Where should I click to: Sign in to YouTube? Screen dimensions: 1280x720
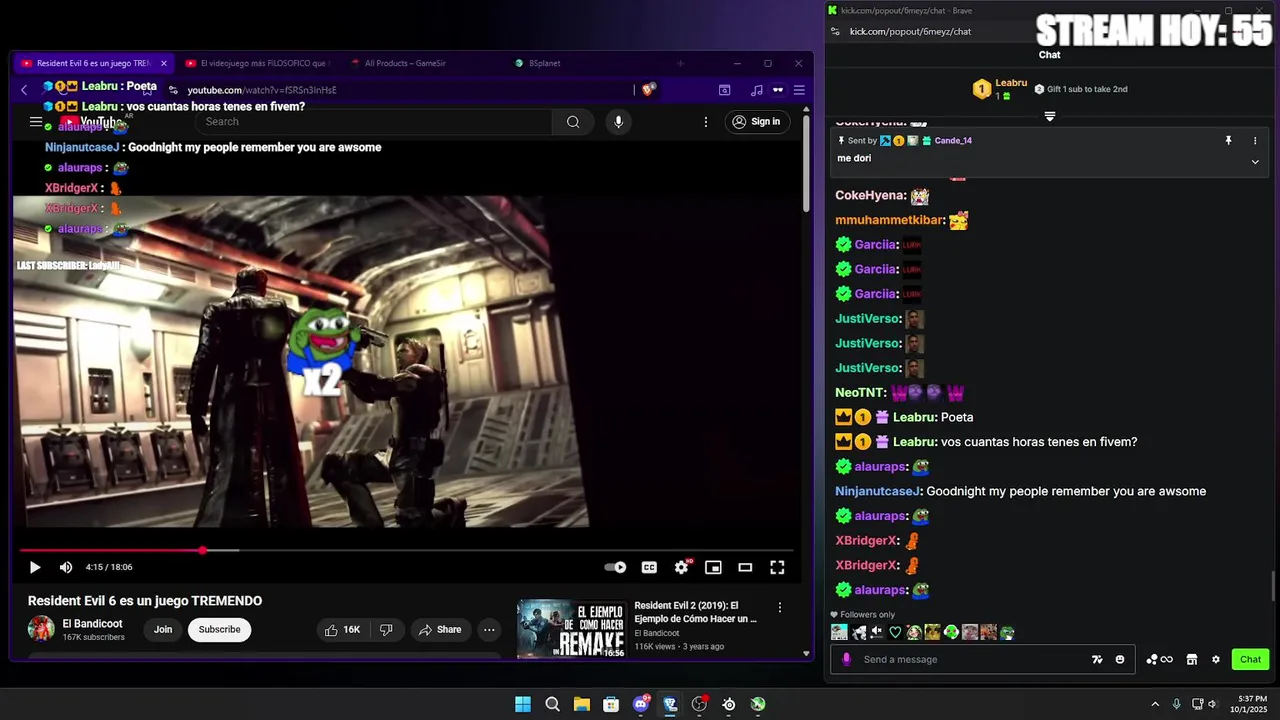click(756, 122)
